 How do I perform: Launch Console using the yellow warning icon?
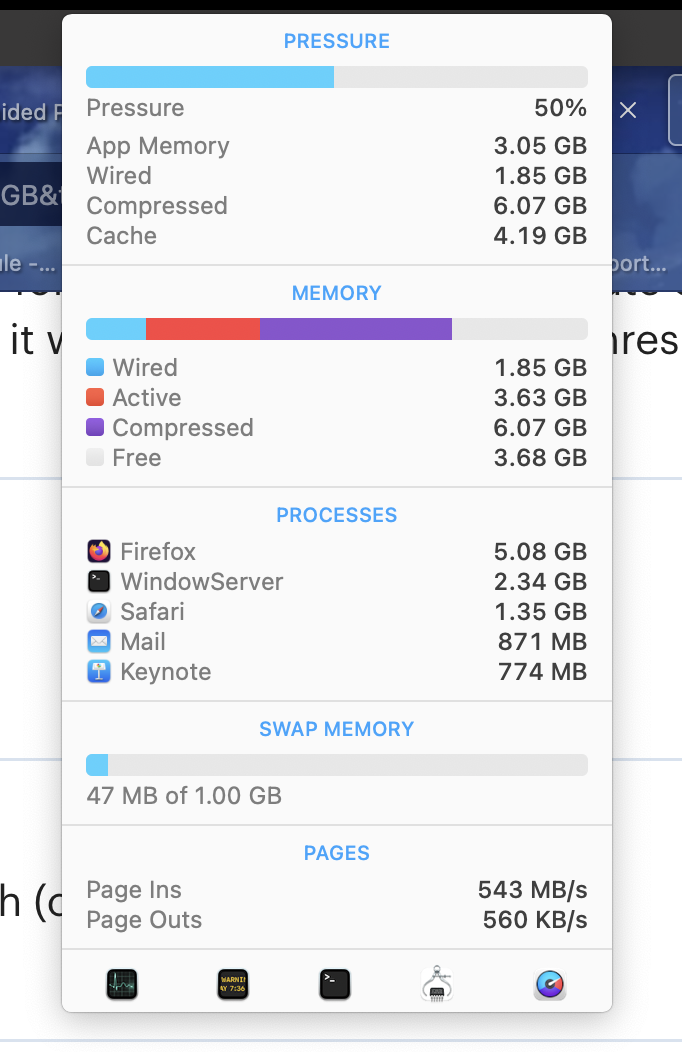[x=232, y=985]
